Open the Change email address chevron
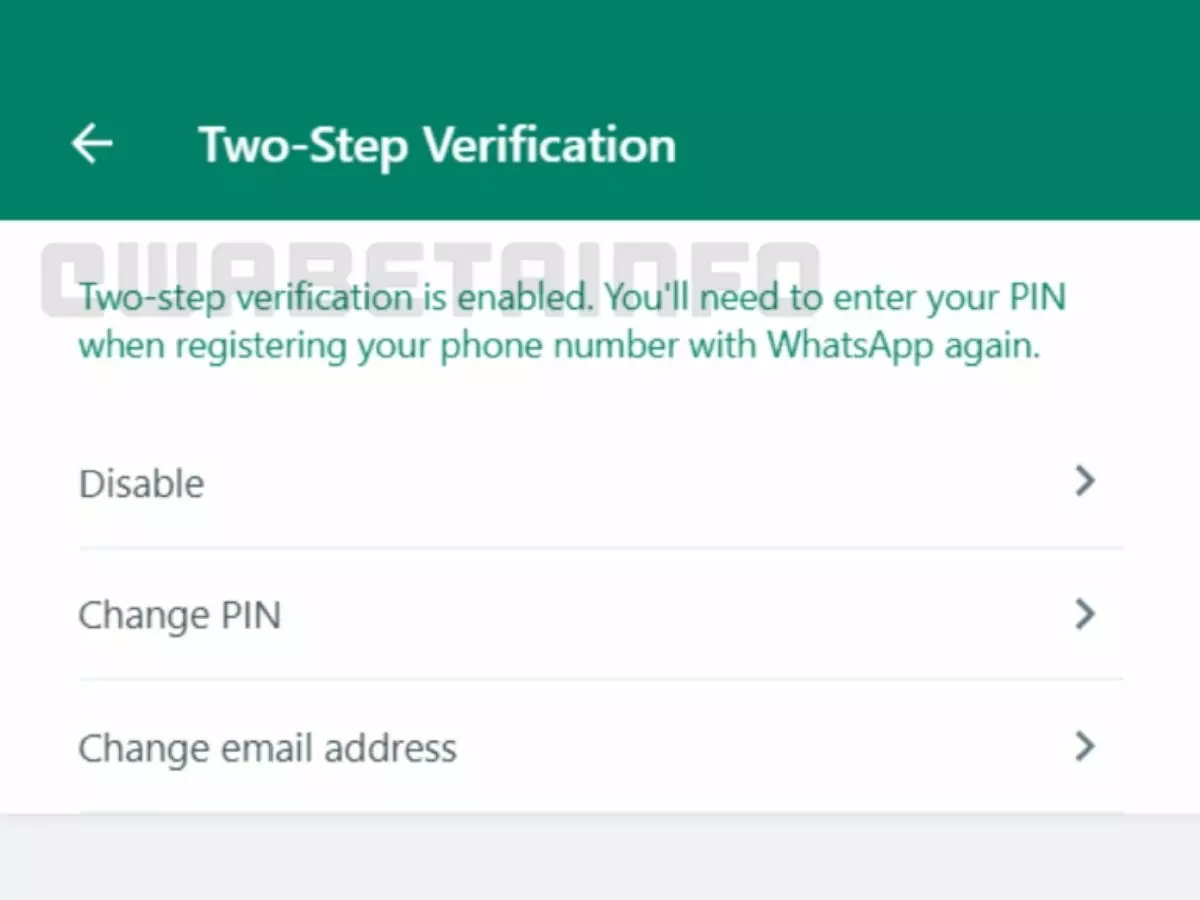The height and width of the screenshot is (900, 1200). tap(1085, 746)
